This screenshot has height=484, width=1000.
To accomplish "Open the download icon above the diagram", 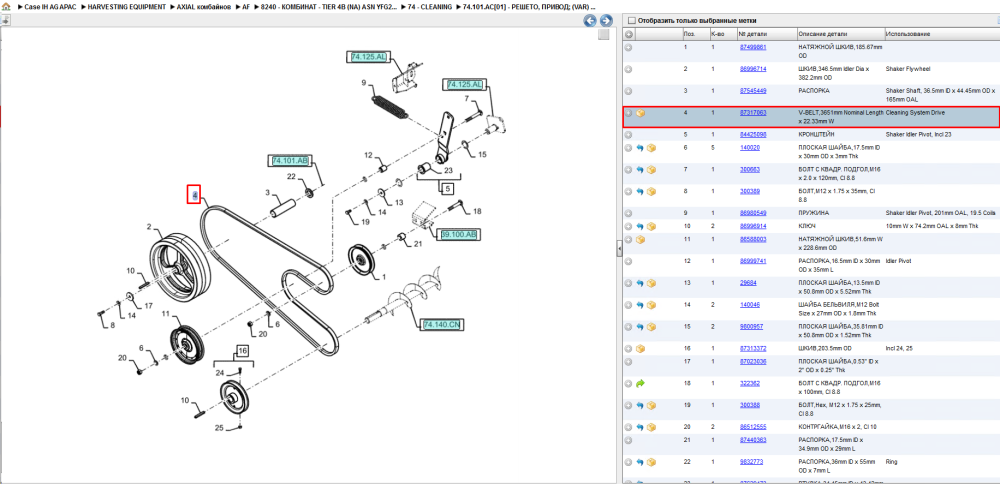I will pos(5,20).
